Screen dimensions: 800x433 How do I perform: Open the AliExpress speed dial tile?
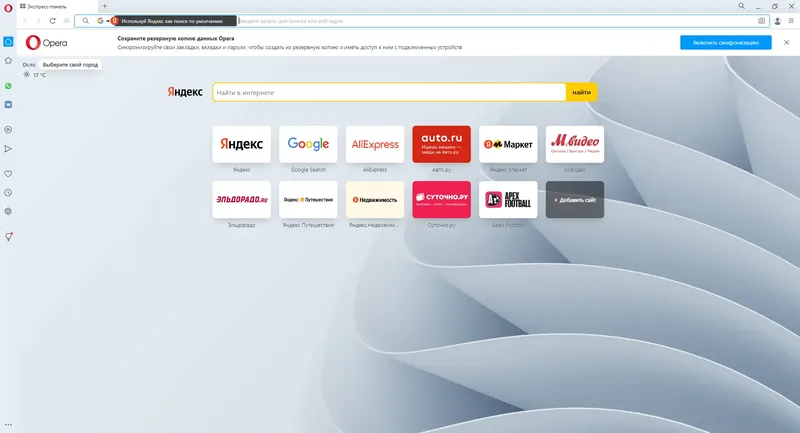coord(375,144)
